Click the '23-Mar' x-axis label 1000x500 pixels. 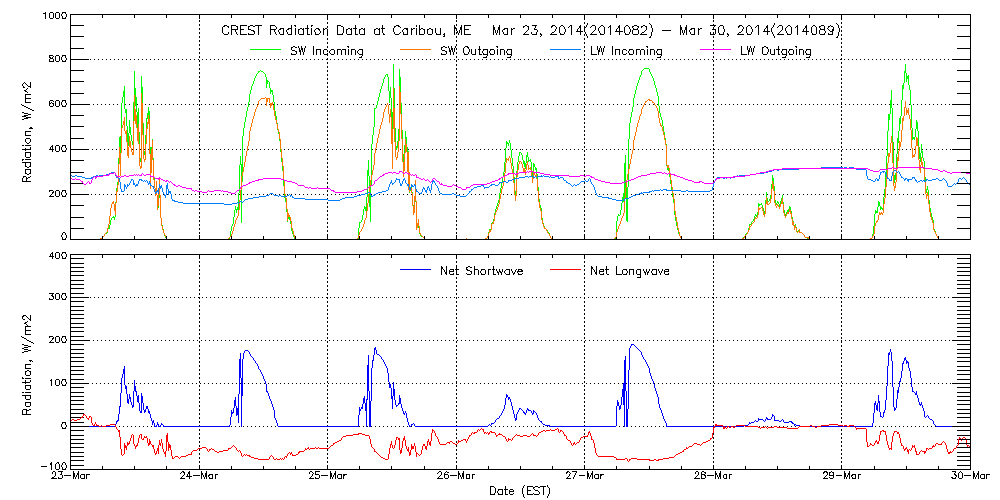coord(71,476)
